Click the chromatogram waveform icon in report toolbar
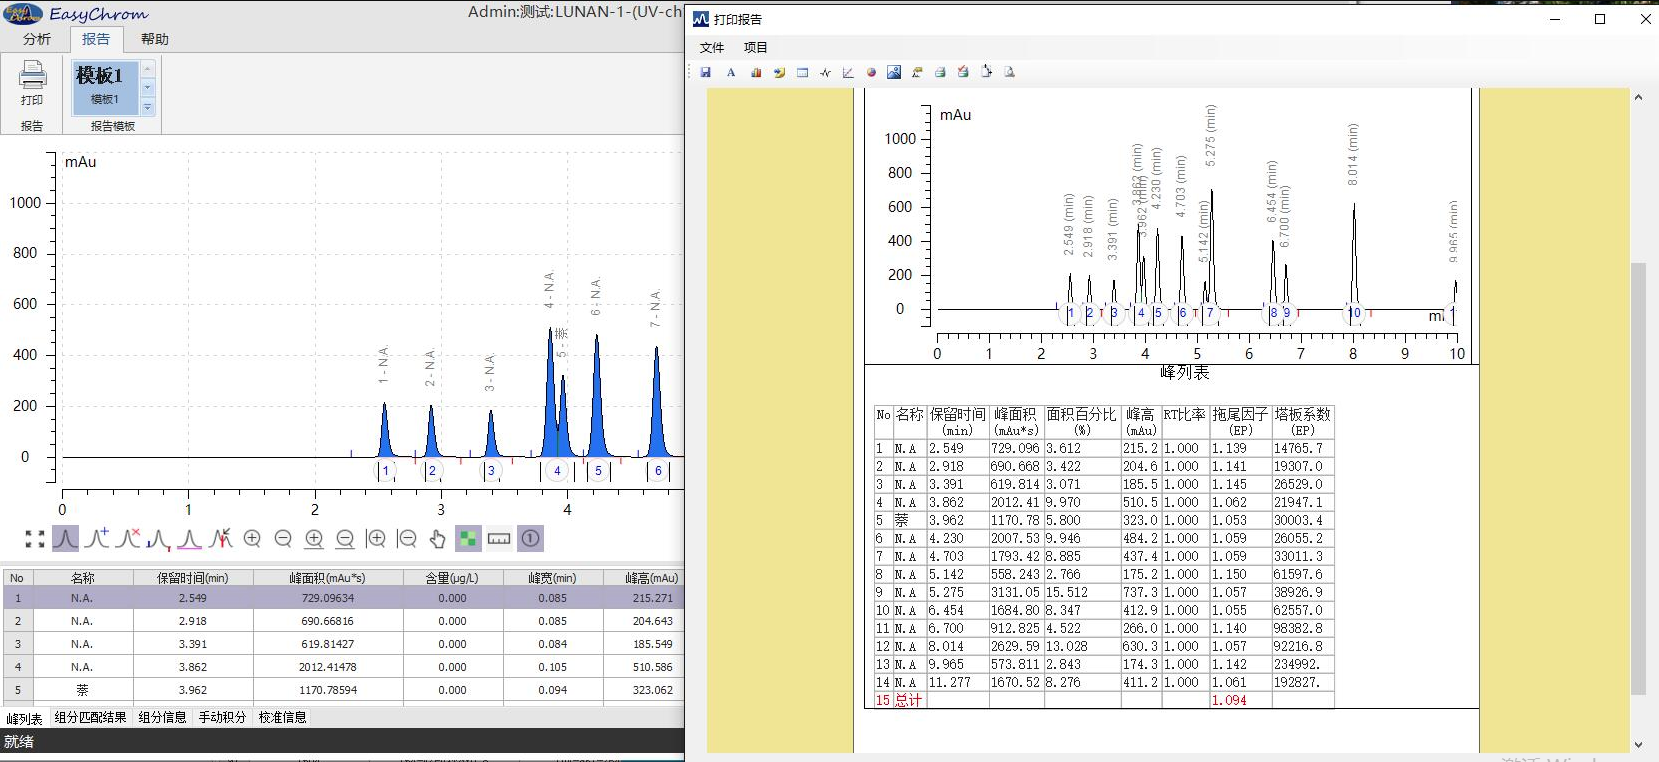The height and width of the screenshot is (762, 1659). (x=825, y=72)
